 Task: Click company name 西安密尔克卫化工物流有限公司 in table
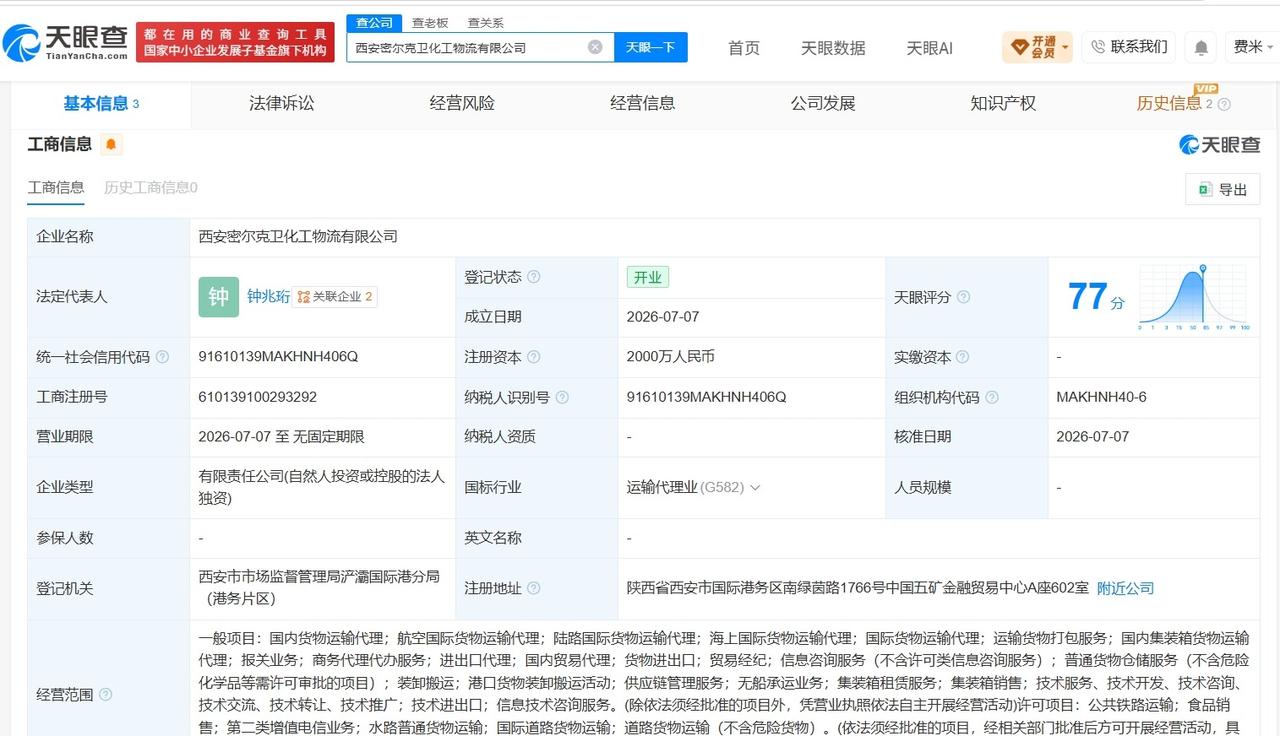(298, 237)
